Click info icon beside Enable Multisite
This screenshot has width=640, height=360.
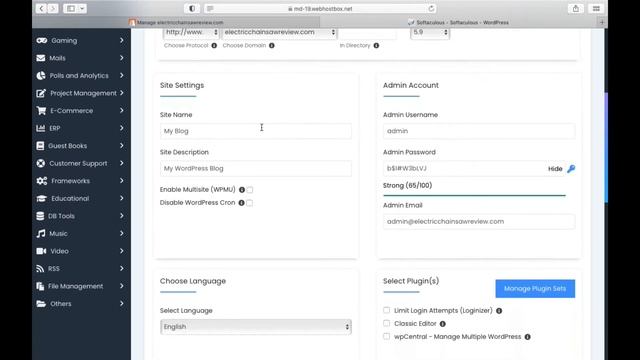coord(242,190)
